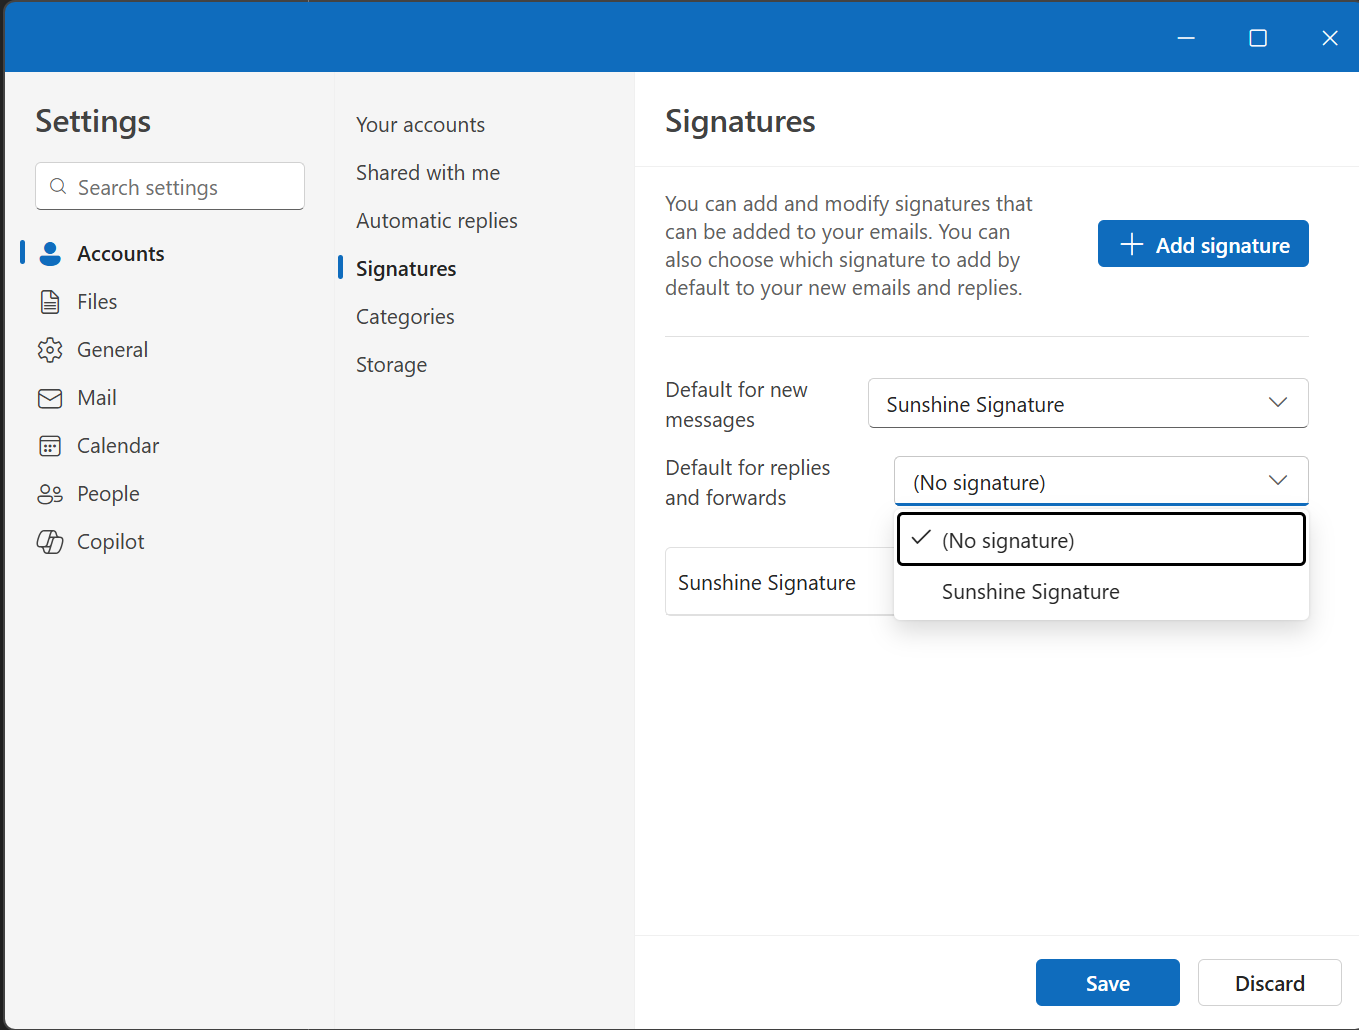
Task: Click the Add signature button
Action: pos(1202,244)
